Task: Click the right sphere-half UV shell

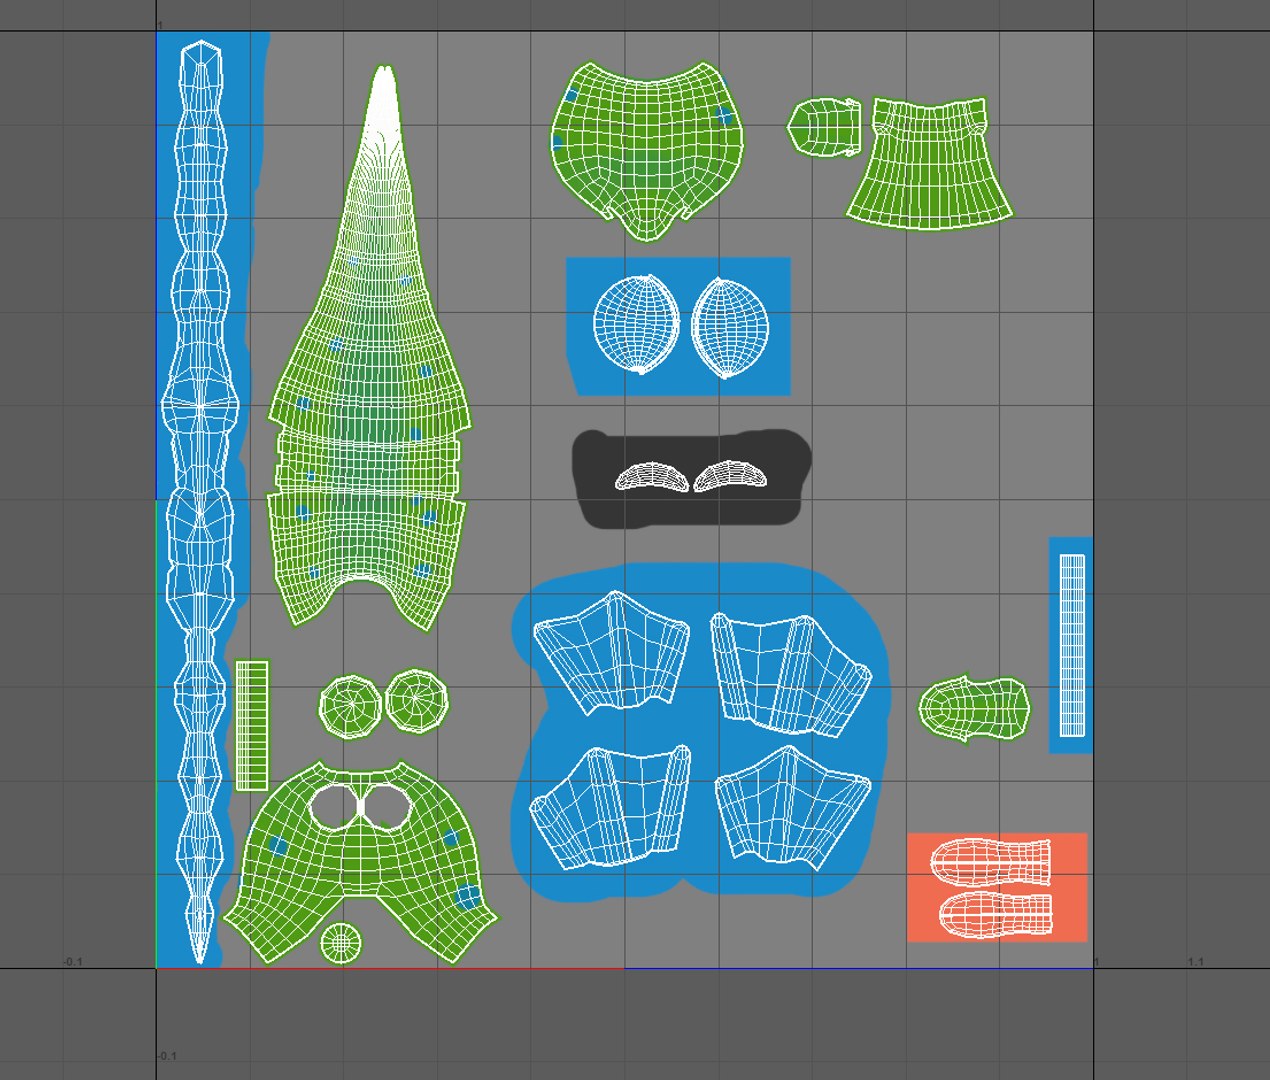Action: click(730, 326)
